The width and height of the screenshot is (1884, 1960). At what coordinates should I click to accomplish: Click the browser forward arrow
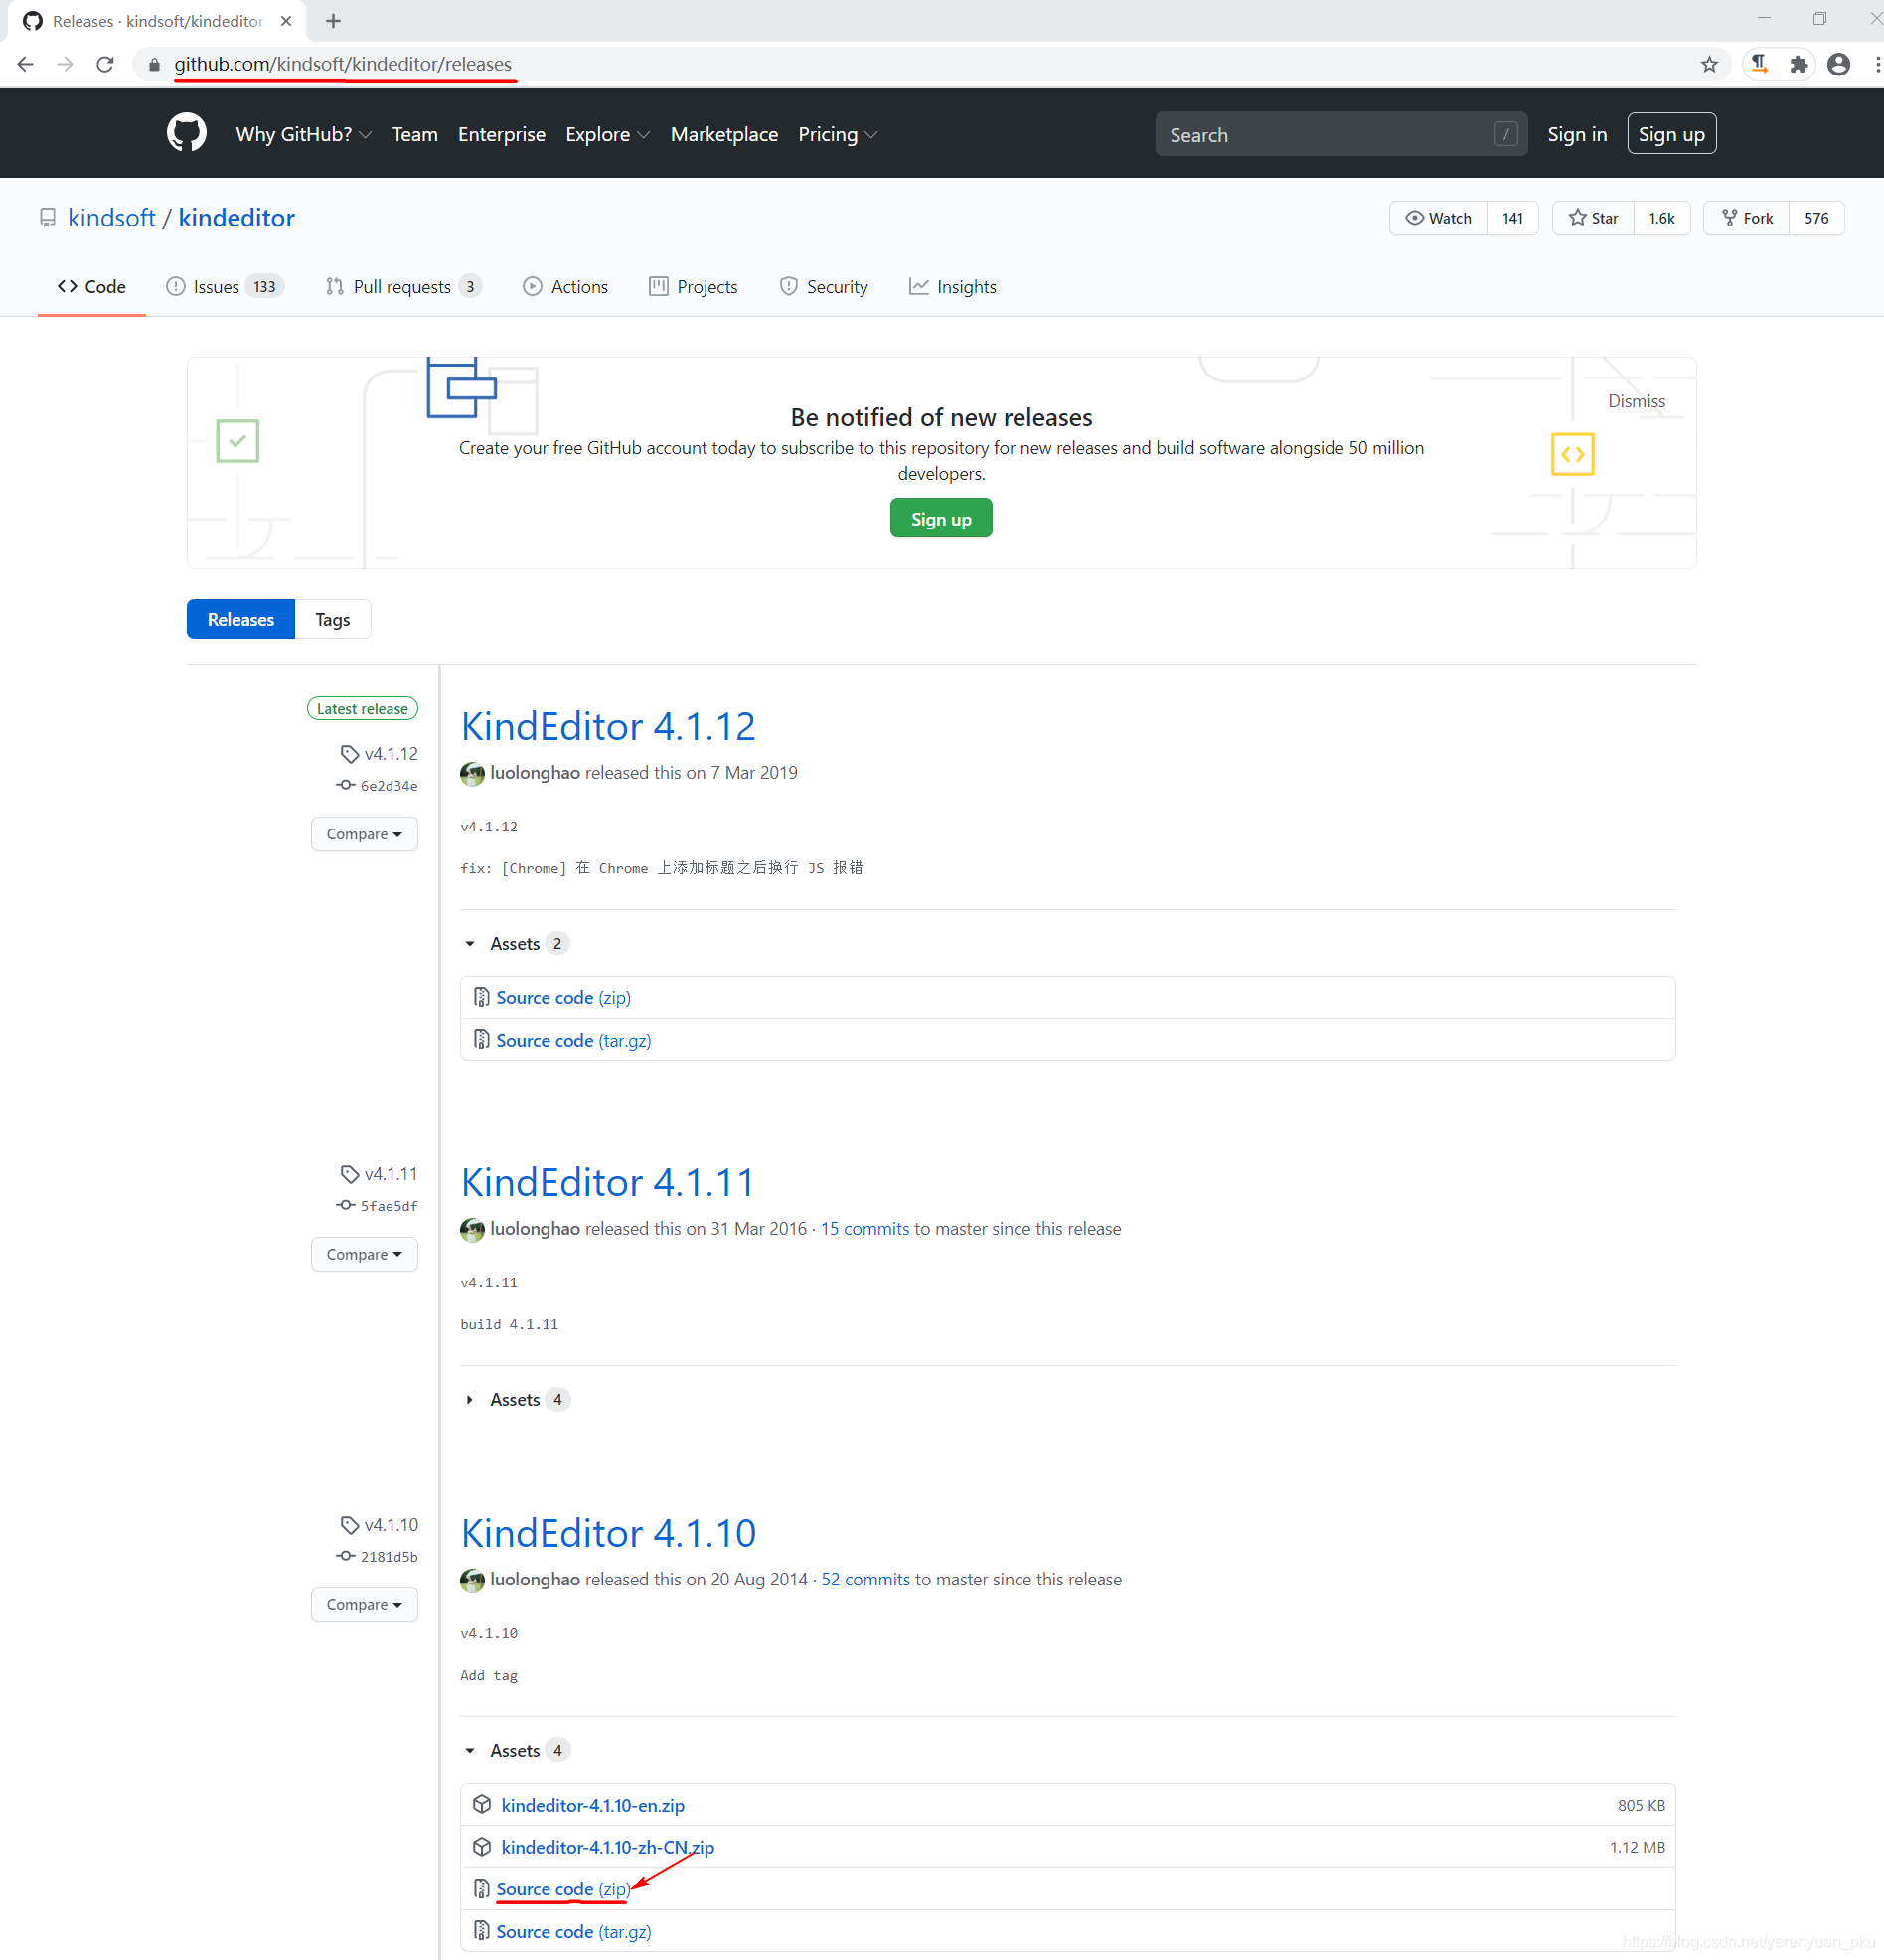[65, 64]
